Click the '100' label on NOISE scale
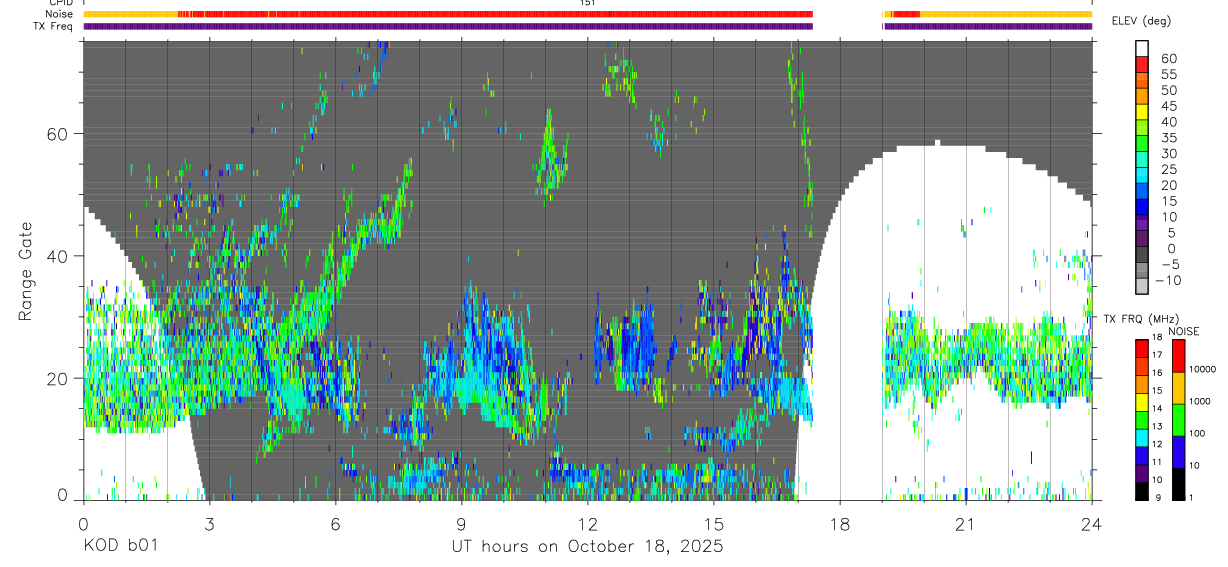This screenshot has height=567, width=1228. point(1199,433)
